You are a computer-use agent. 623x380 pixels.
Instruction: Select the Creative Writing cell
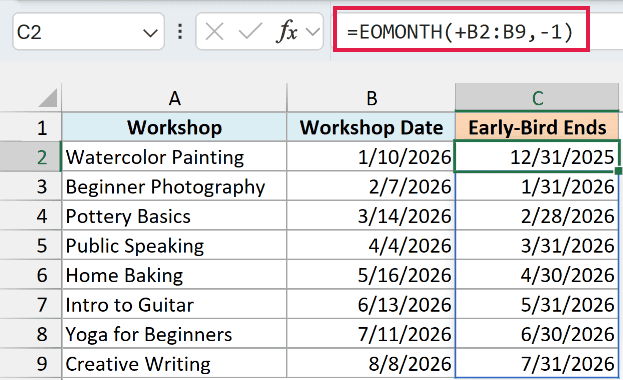click(174, 363)
